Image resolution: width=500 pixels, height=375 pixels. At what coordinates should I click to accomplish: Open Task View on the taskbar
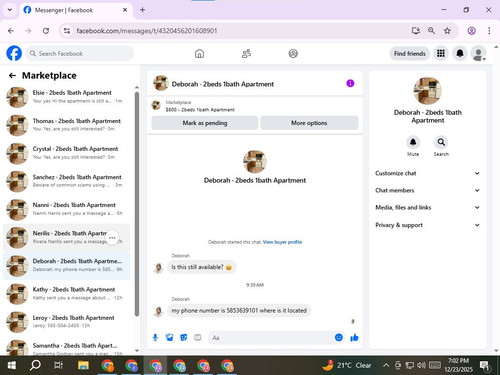point(58,365)
